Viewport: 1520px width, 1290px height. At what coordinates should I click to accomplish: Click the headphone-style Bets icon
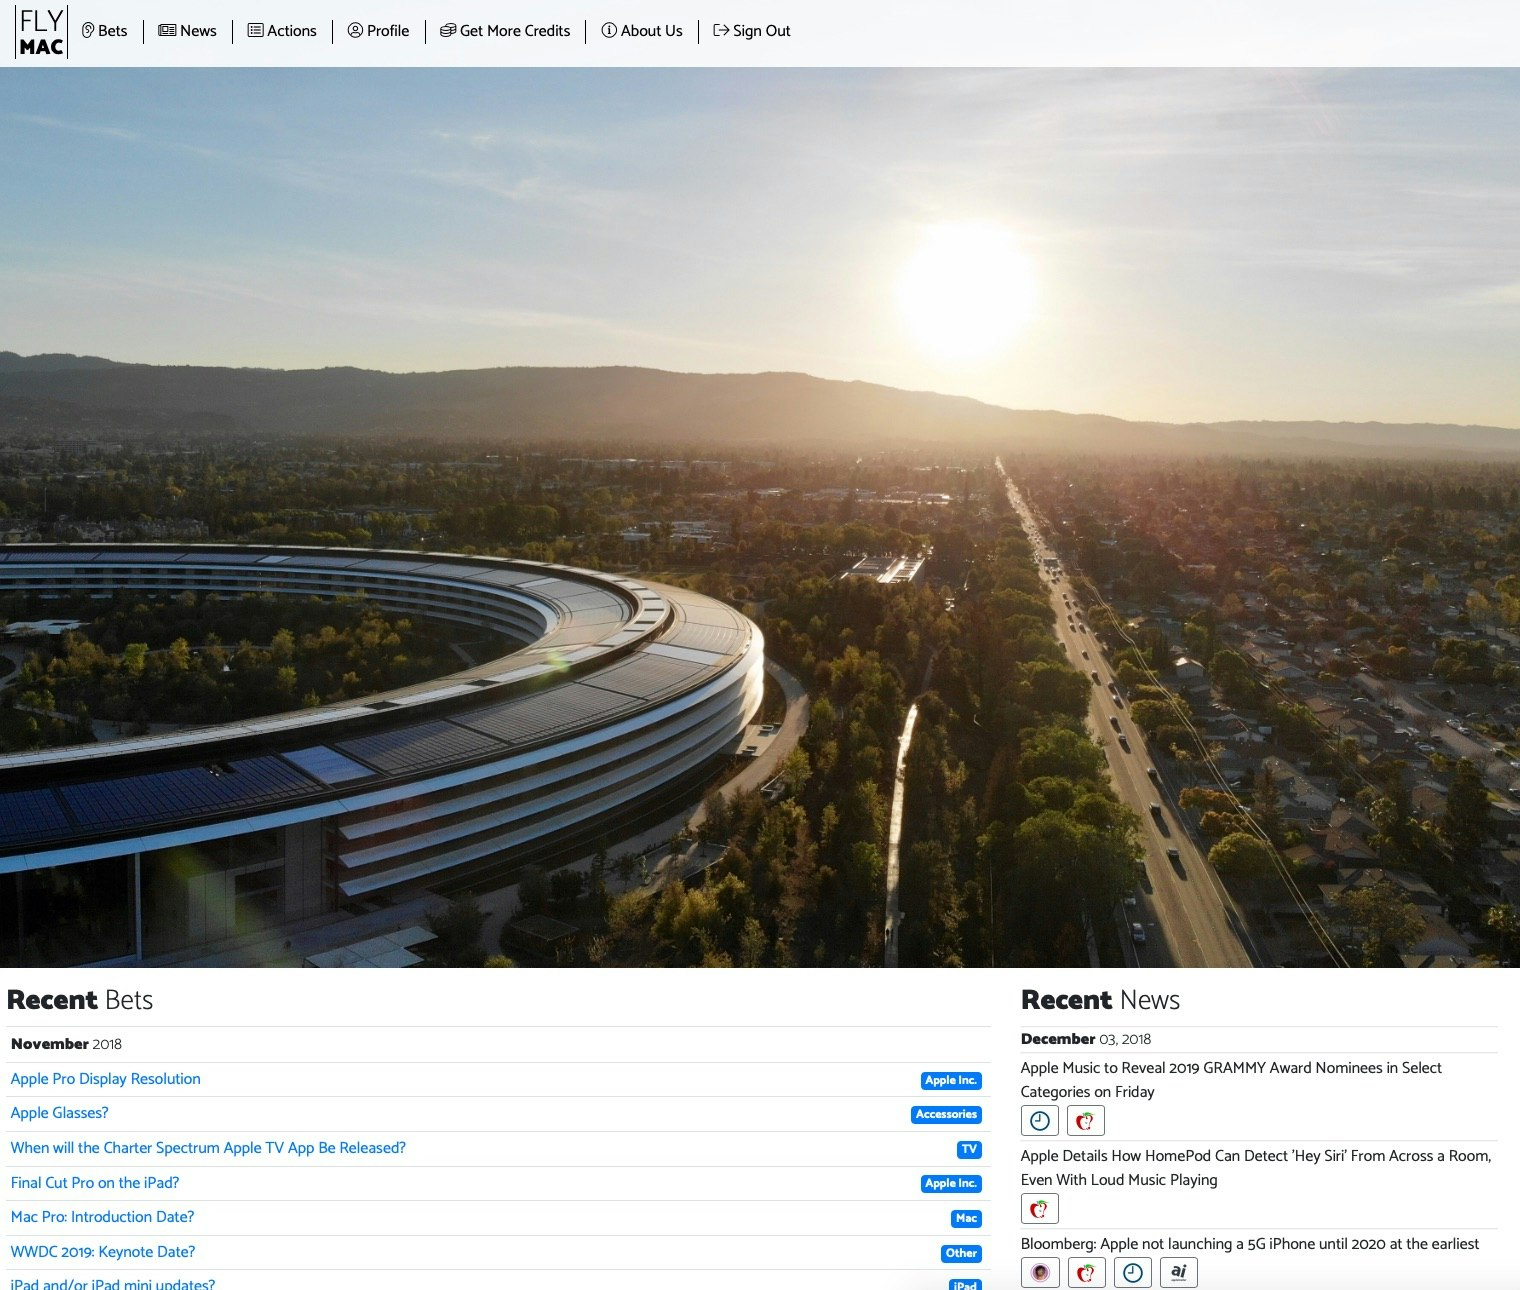pyautogui.click(x=86, y=30)
